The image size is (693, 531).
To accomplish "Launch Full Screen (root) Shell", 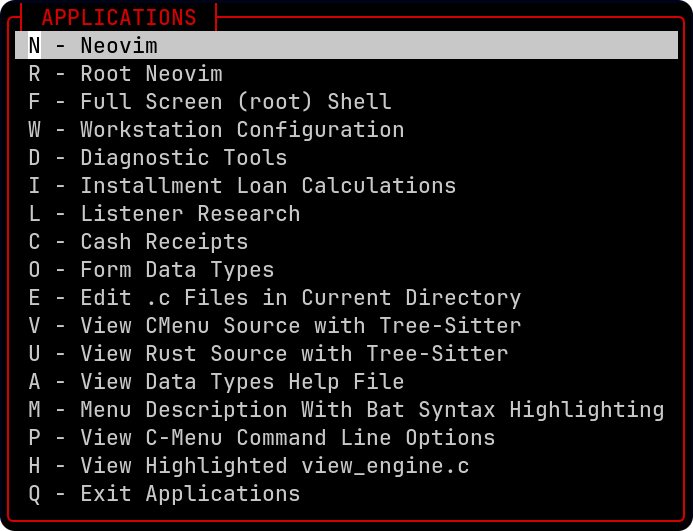I will click(x=235, y=102).
